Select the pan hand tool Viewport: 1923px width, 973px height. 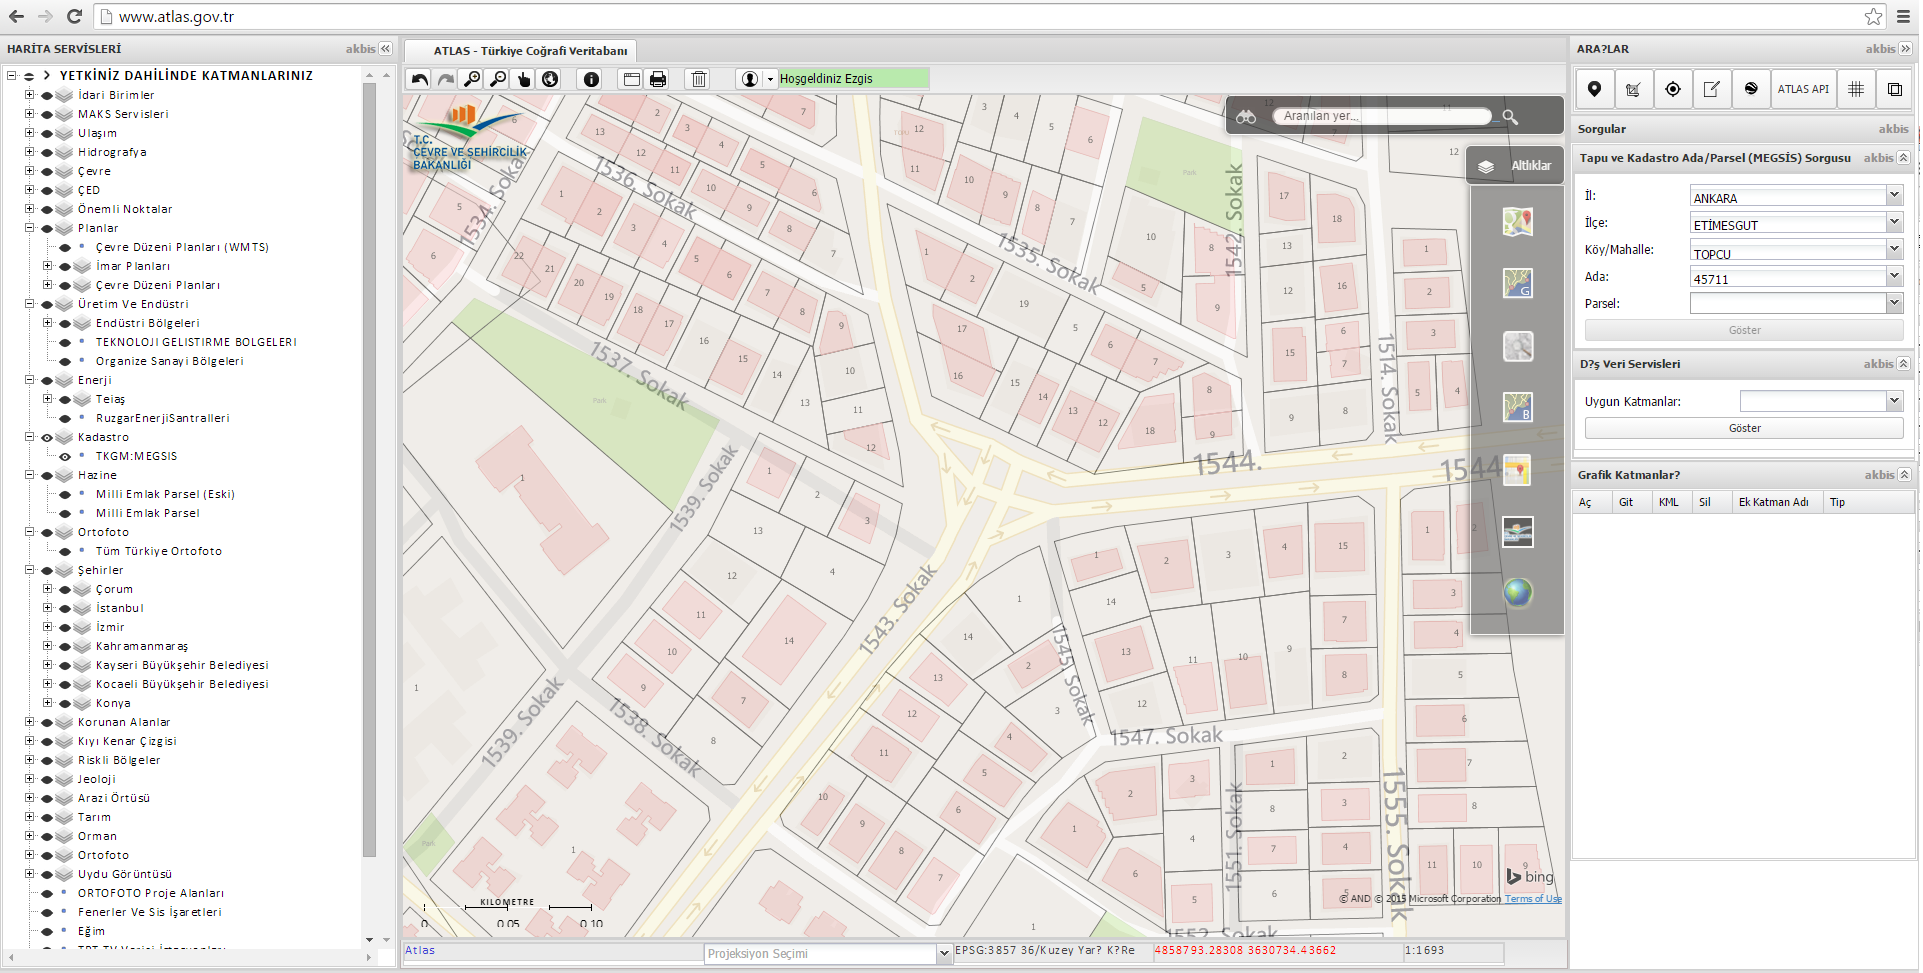[524, 79]
